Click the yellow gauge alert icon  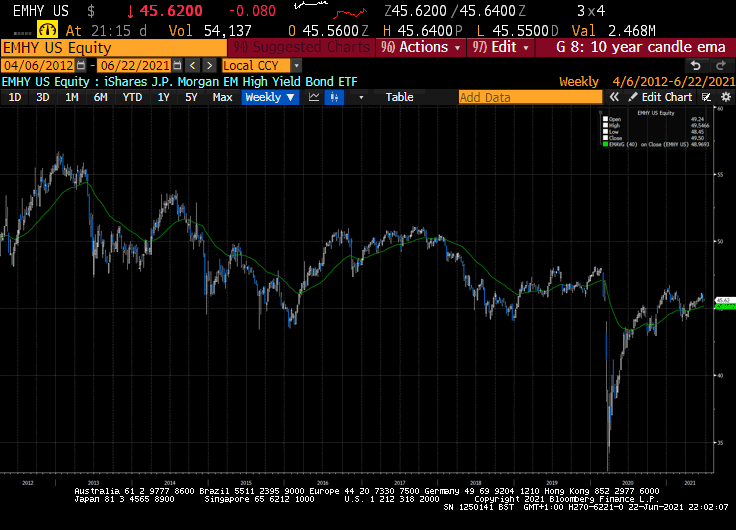47,30
